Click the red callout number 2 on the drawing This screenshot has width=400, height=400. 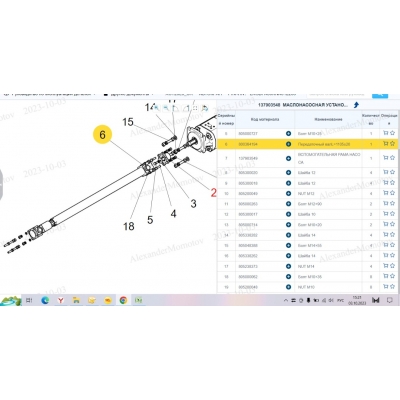coord(213,192)
